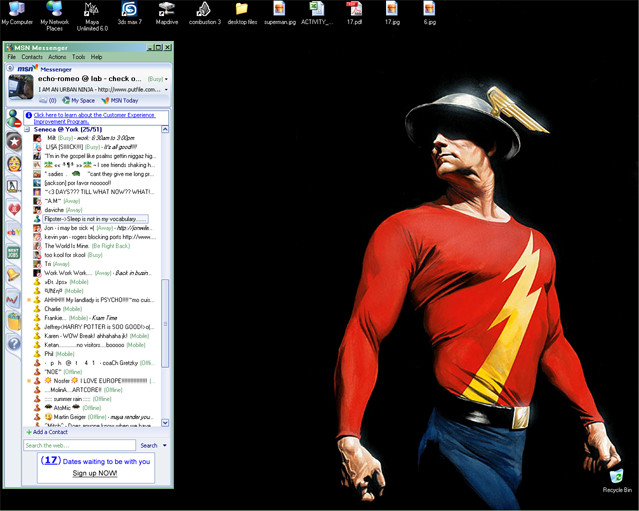Select contact Work Work Work... (Away)
This screenshot has width=639, height=511.
coord(94,273)
